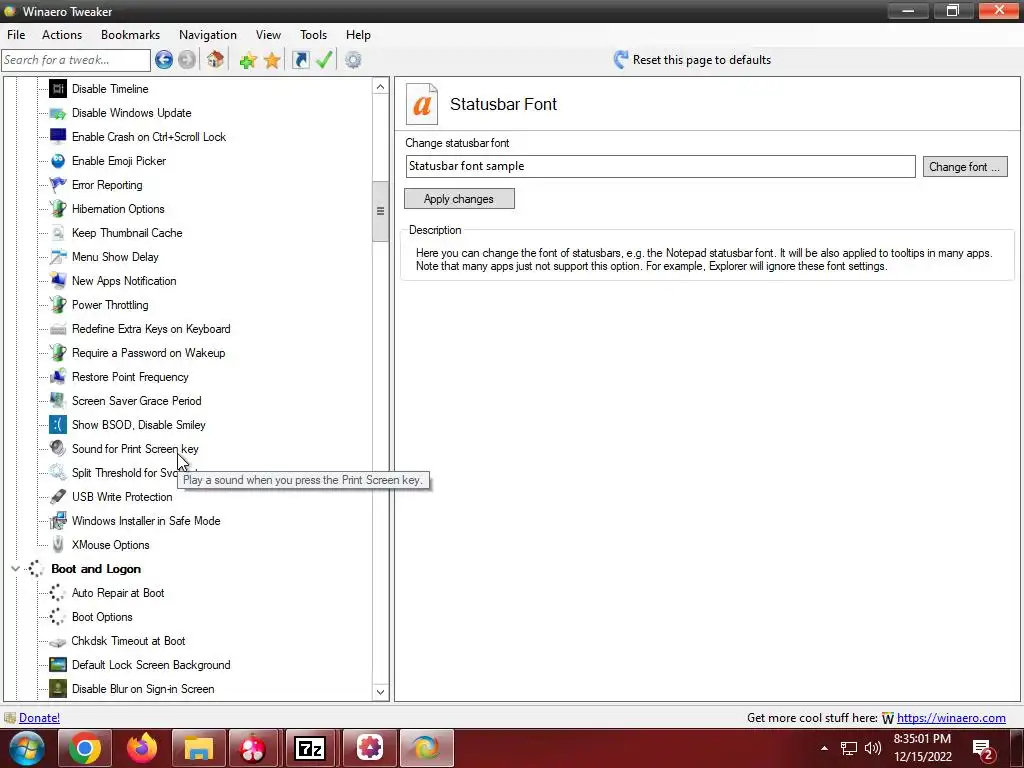This screenshot has width=1024, height=768.
Task: Select Menu Show Delay tweak
Action: point(115,257)
